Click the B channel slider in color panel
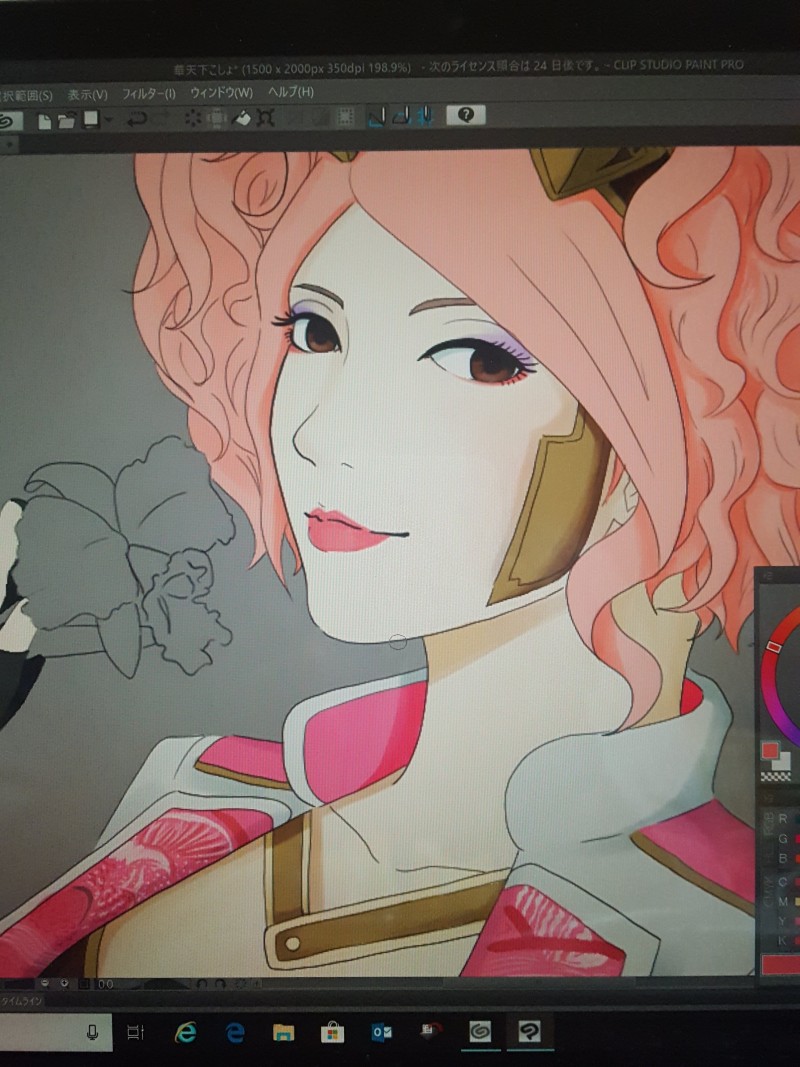This screenshot has height=1067, width=800. coord(796,858)
